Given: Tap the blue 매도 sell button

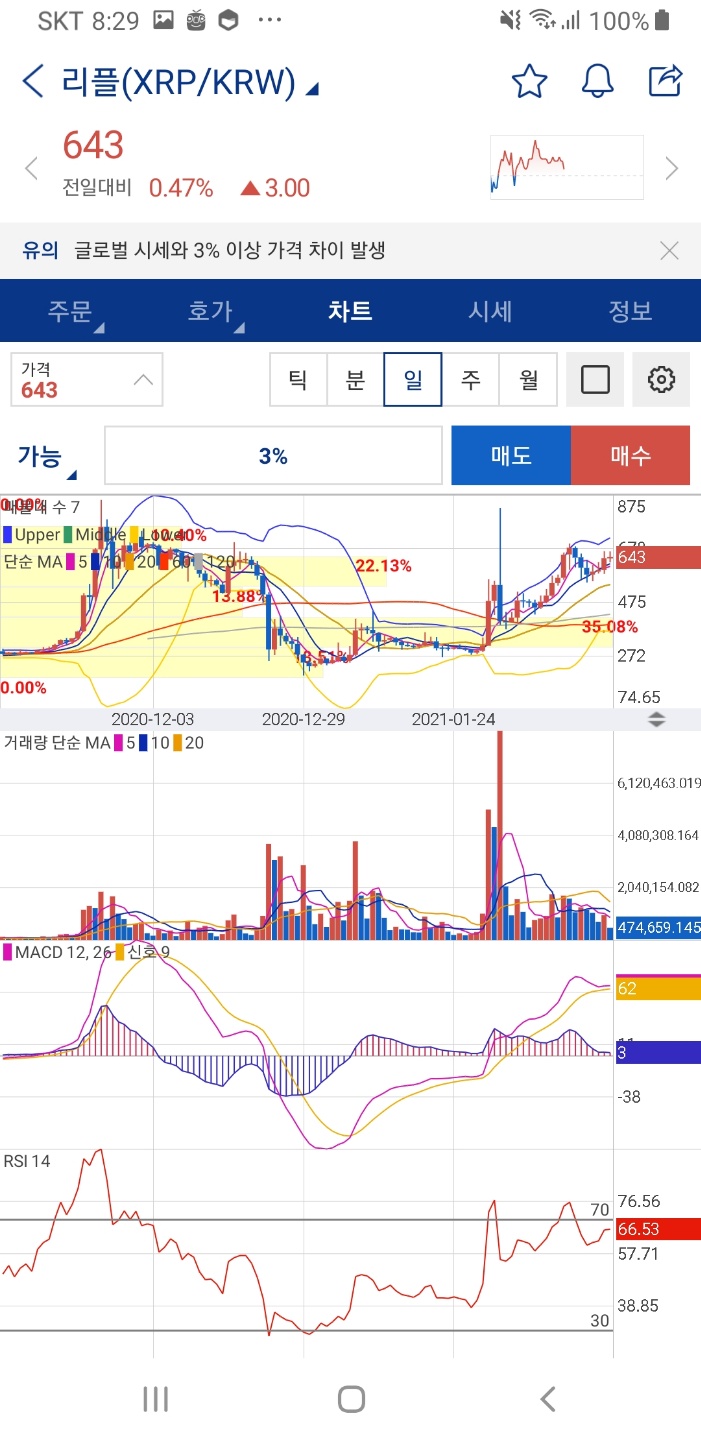Looking at the screenshot, I should tap(511, 456).
